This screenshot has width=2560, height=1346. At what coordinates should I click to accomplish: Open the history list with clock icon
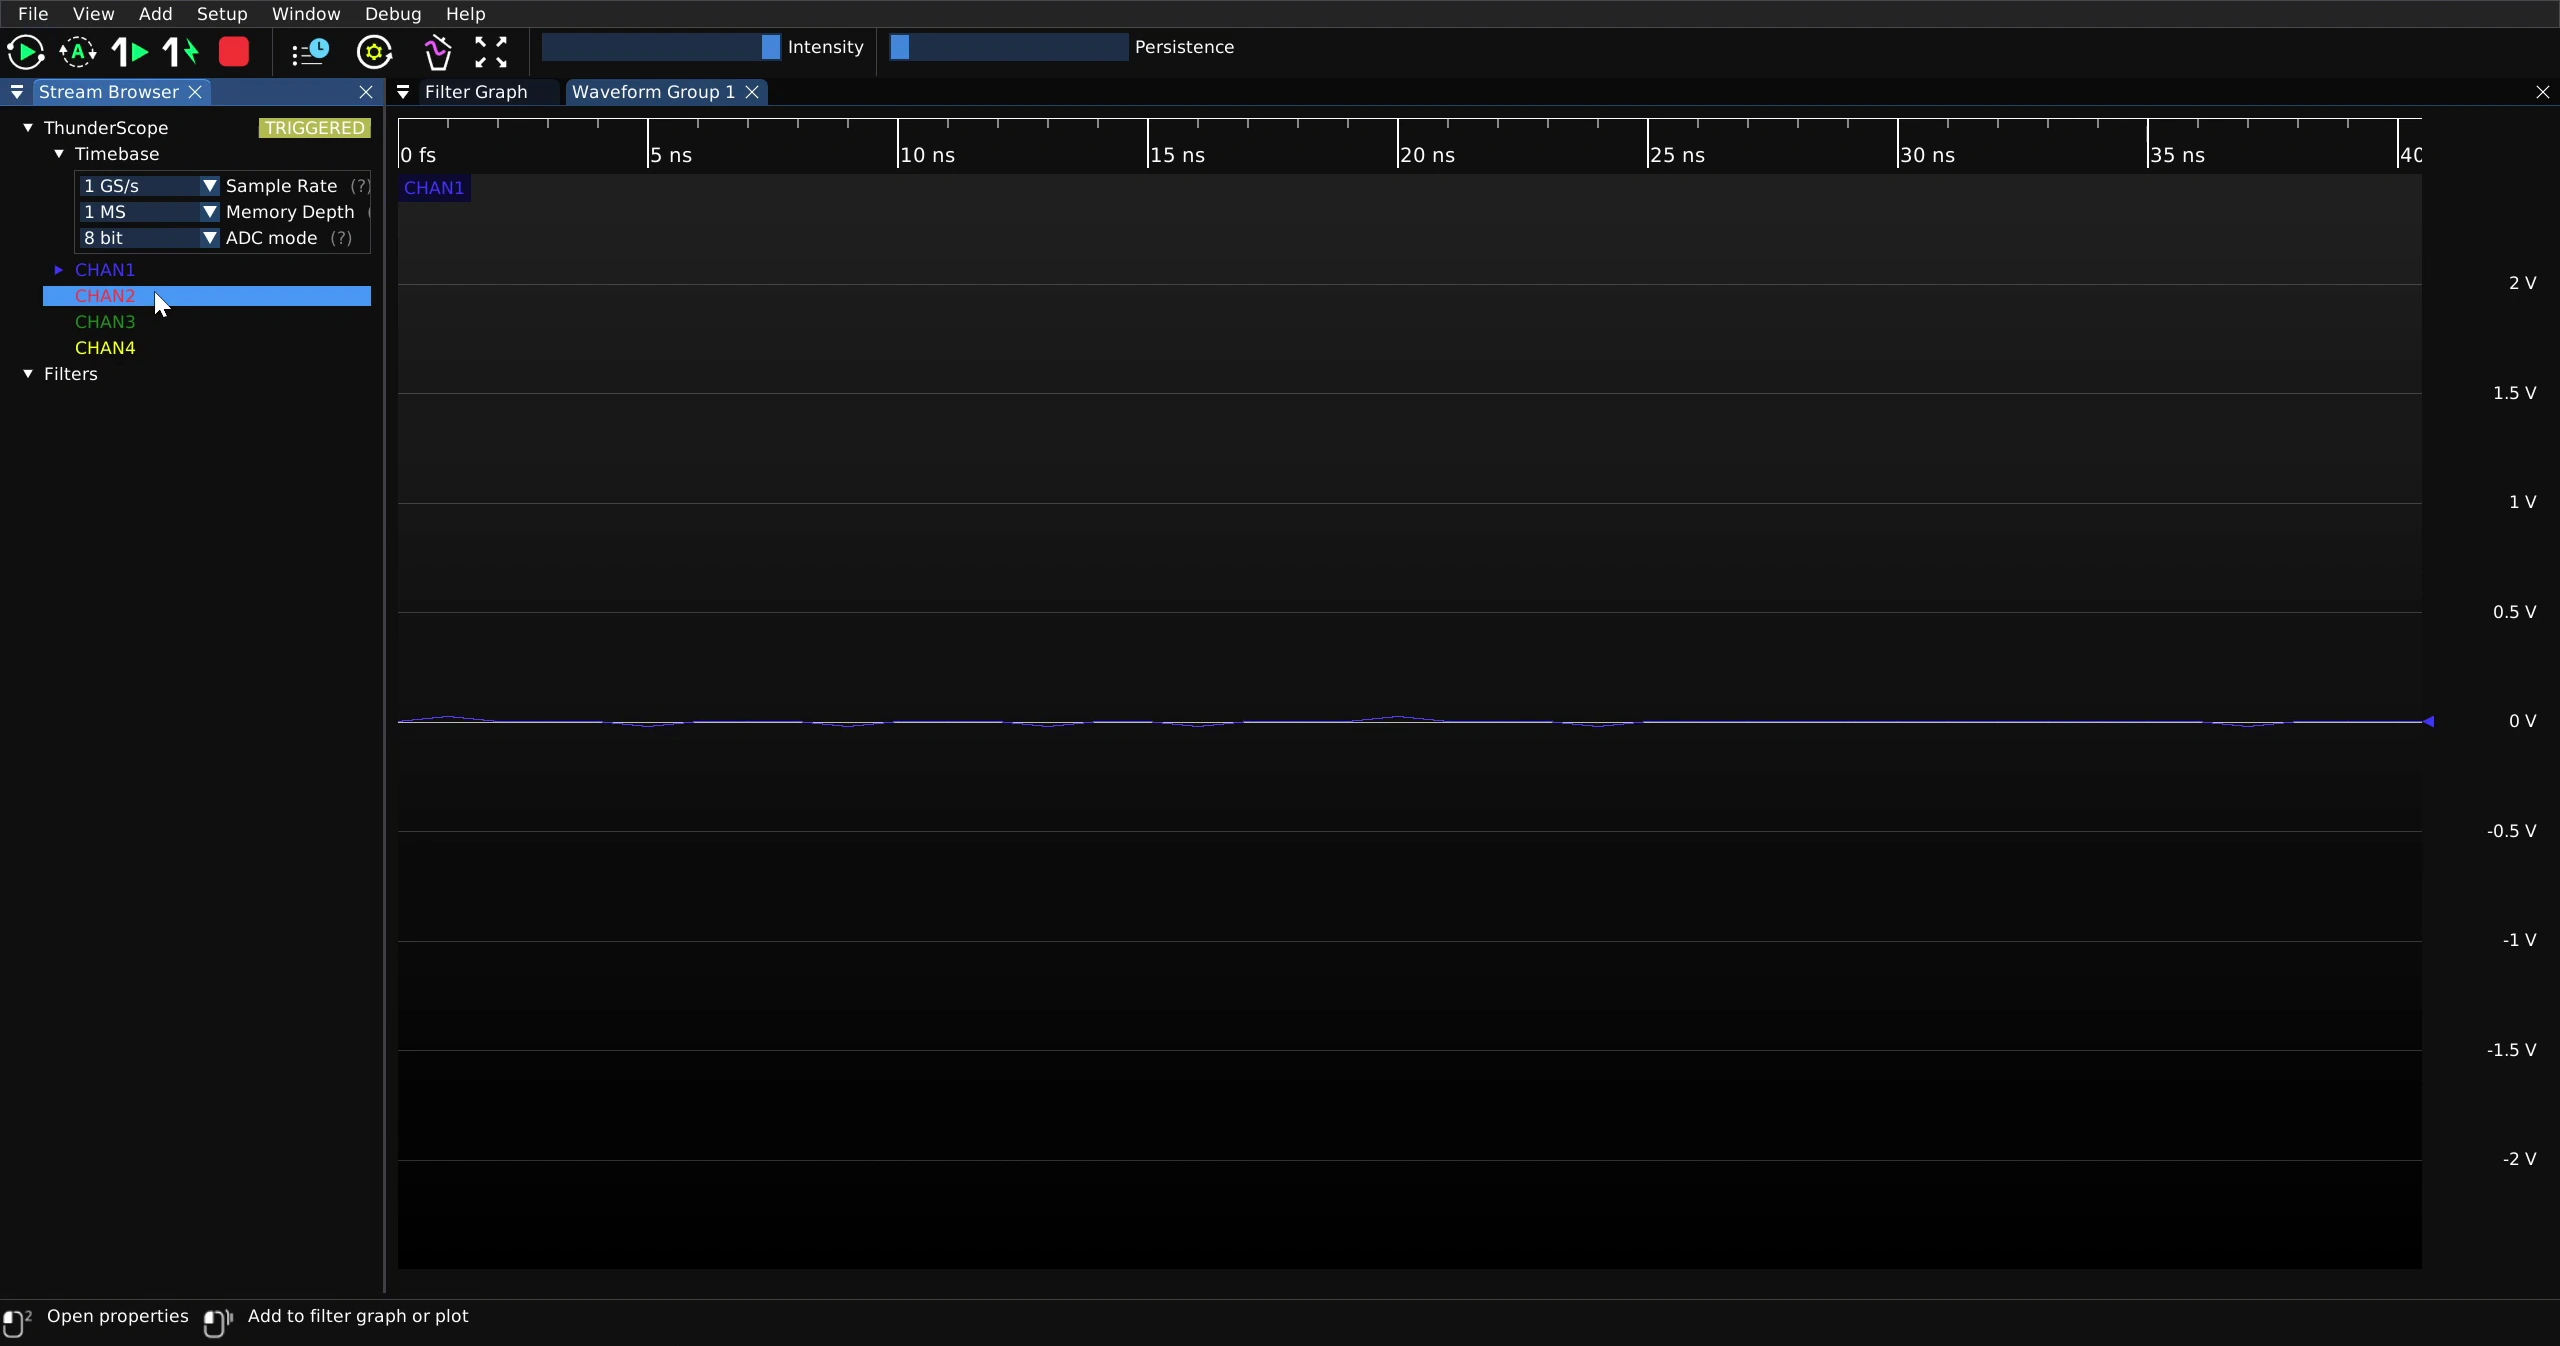click(x=310, y=52)
